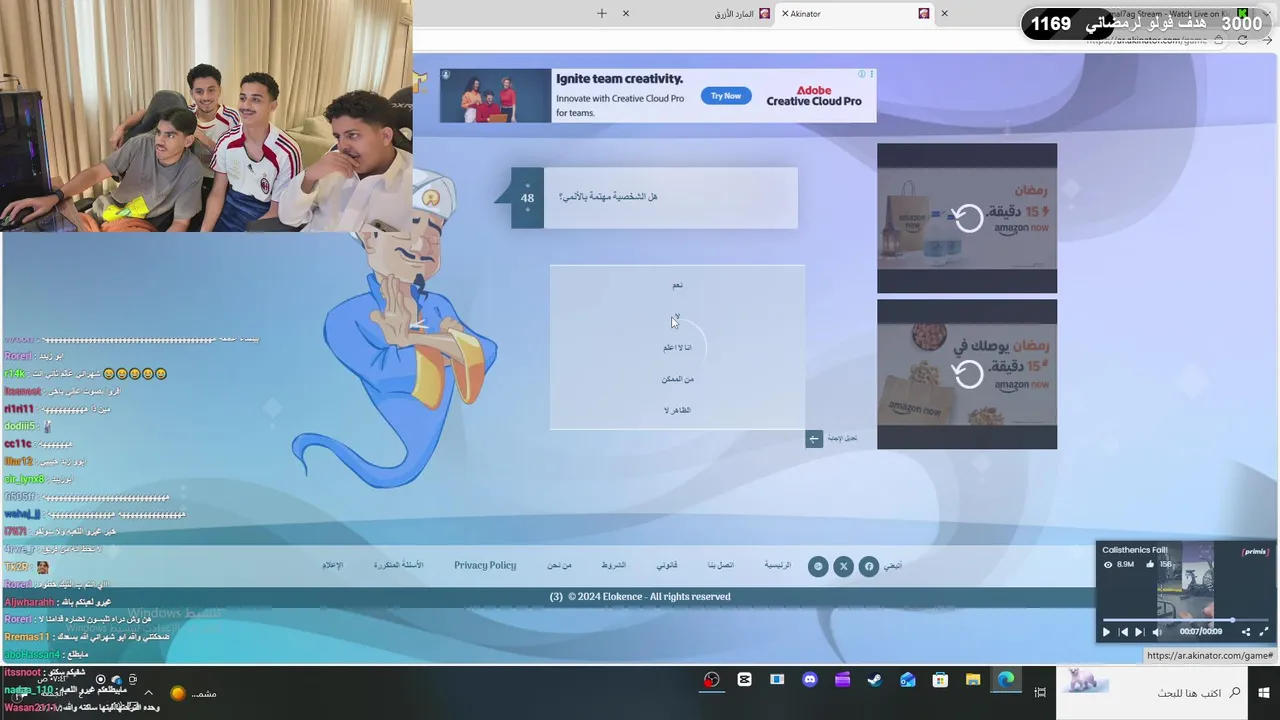Open CapCut from the taskbar
This screenshot has height=720, width=1280.
(x=744, y=680)
